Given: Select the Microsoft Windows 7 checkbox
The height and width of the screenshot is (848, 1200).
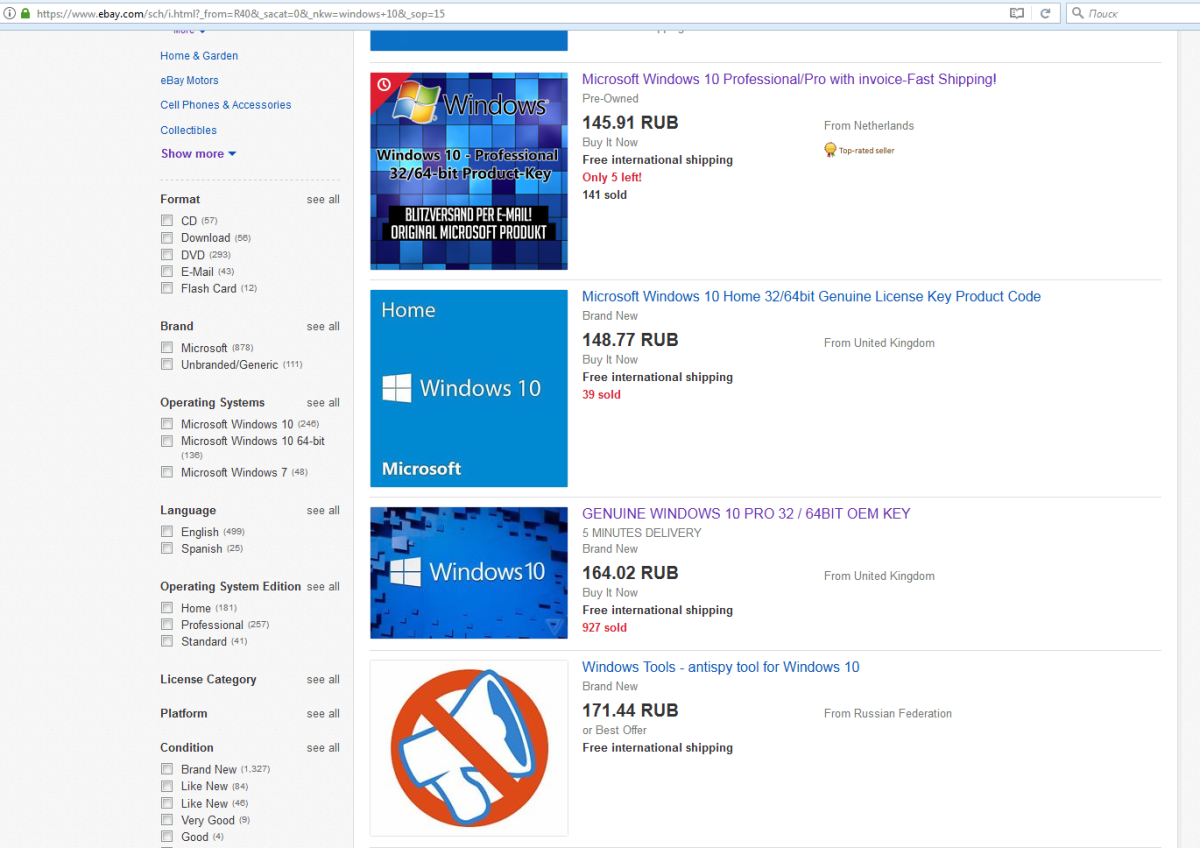Looking at the screenshot, I should point(167,471).
